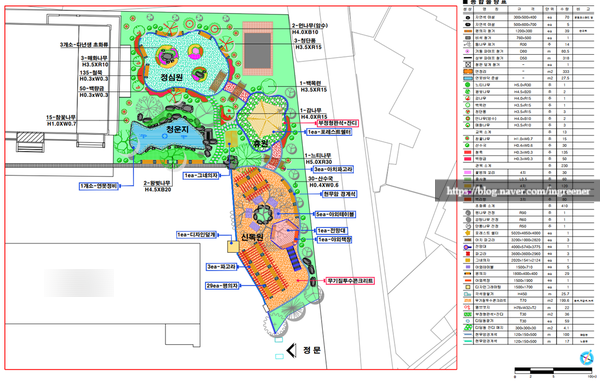Click the '50-백량금' plant label
The width and height of the screenshot is (600, 381).
(94, 92)
